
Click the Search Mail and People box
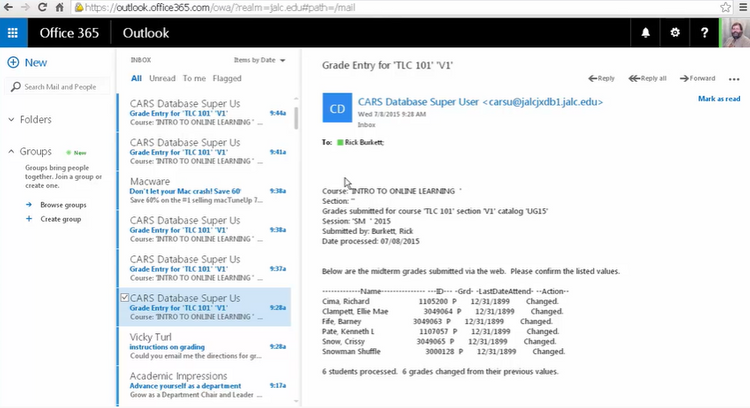point(62,87)
